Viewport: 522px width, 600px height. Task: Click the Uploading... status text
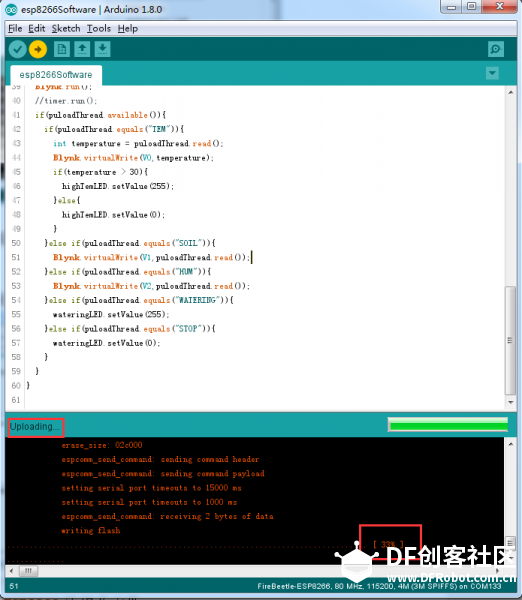coord(36,427)
